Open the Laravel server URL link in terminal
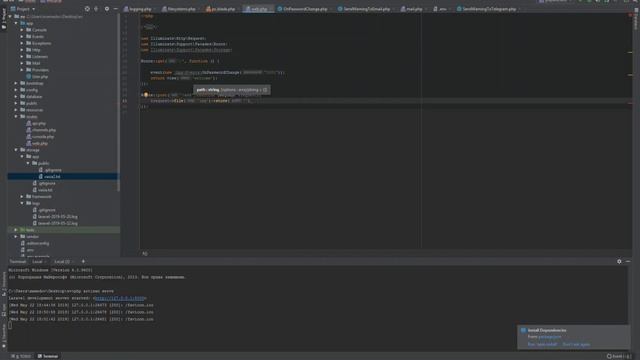 coord(120,298)
